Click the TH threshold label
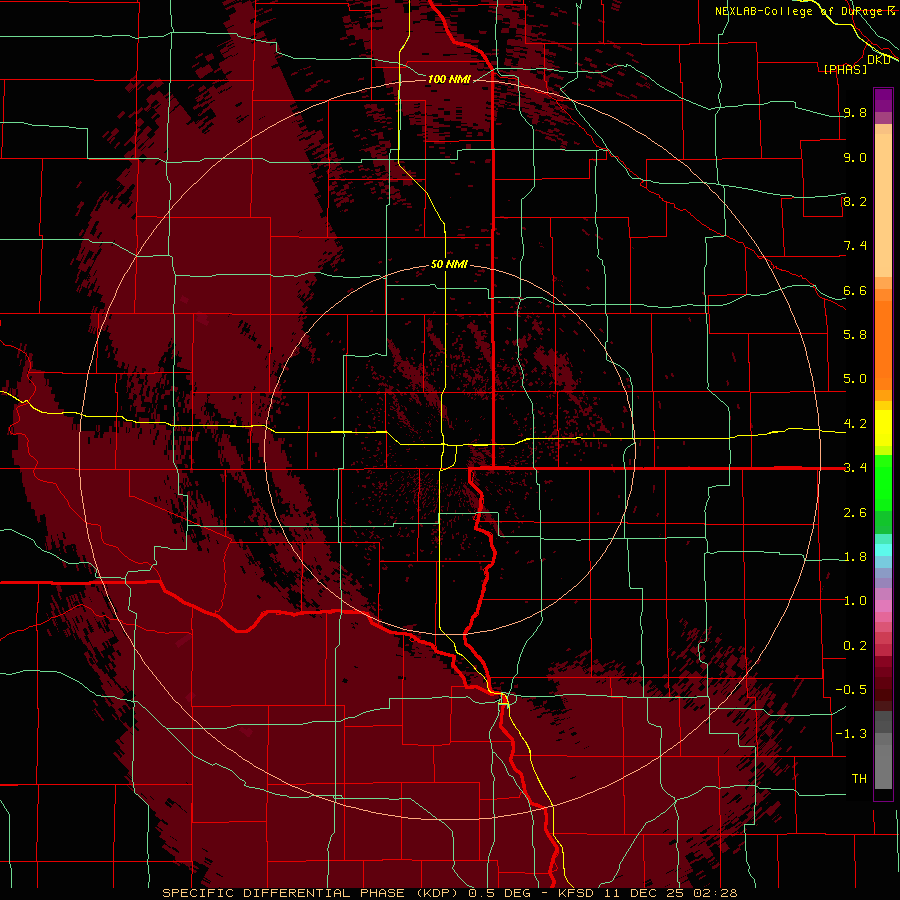This screenshot has width=900, height=900. click(x=859, y=779)
